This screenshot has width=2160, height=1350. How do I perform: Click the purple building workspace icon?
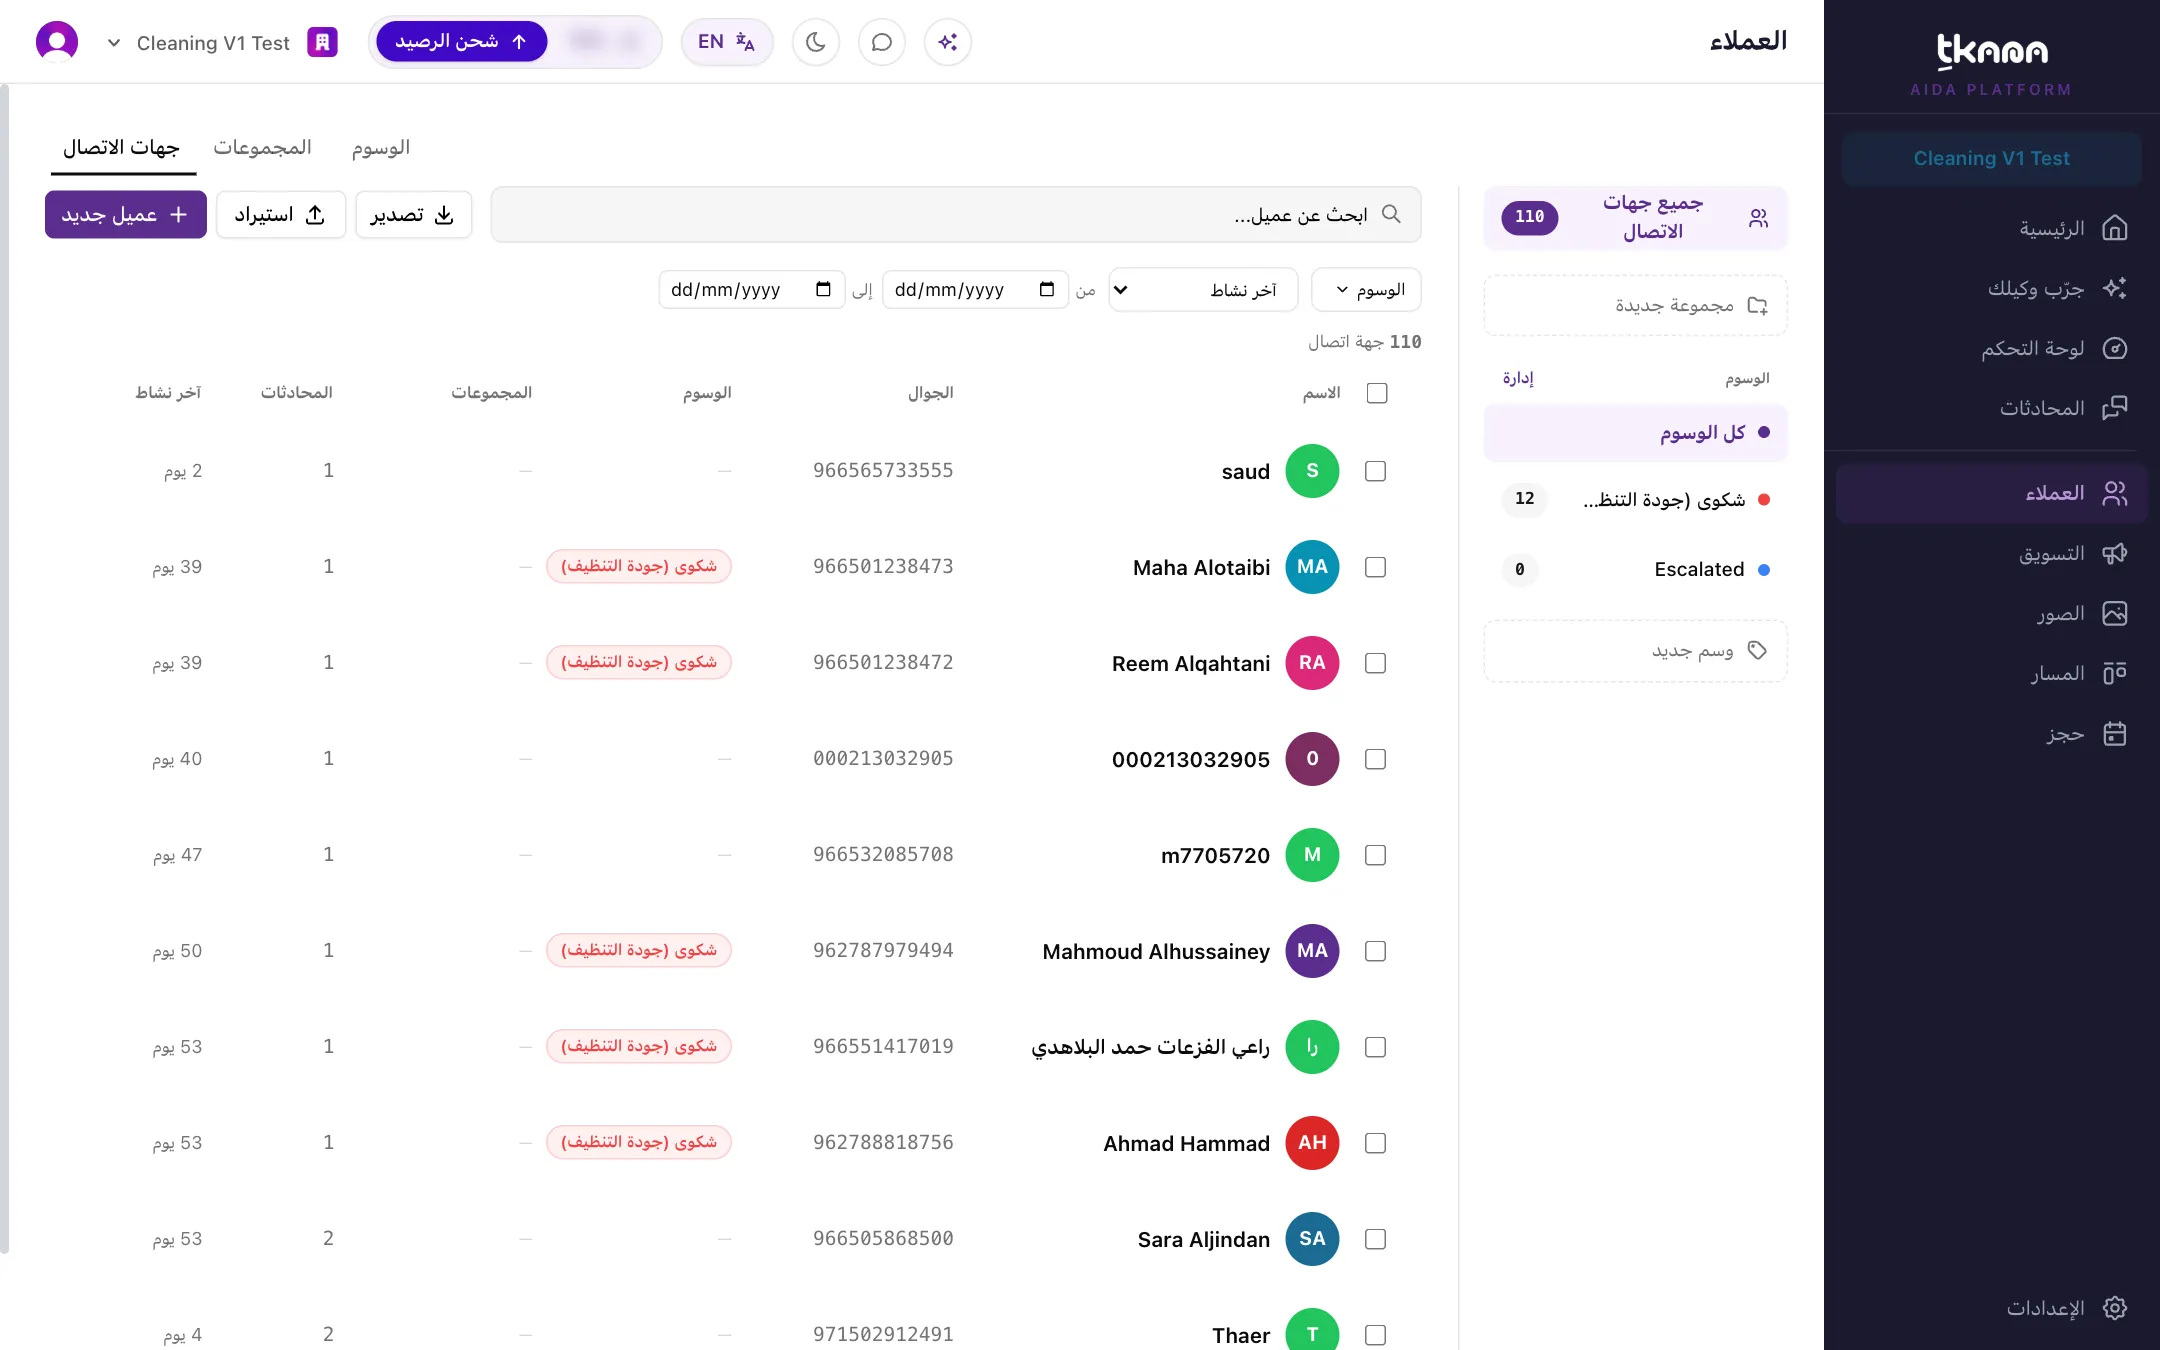(x=322, y=42)
